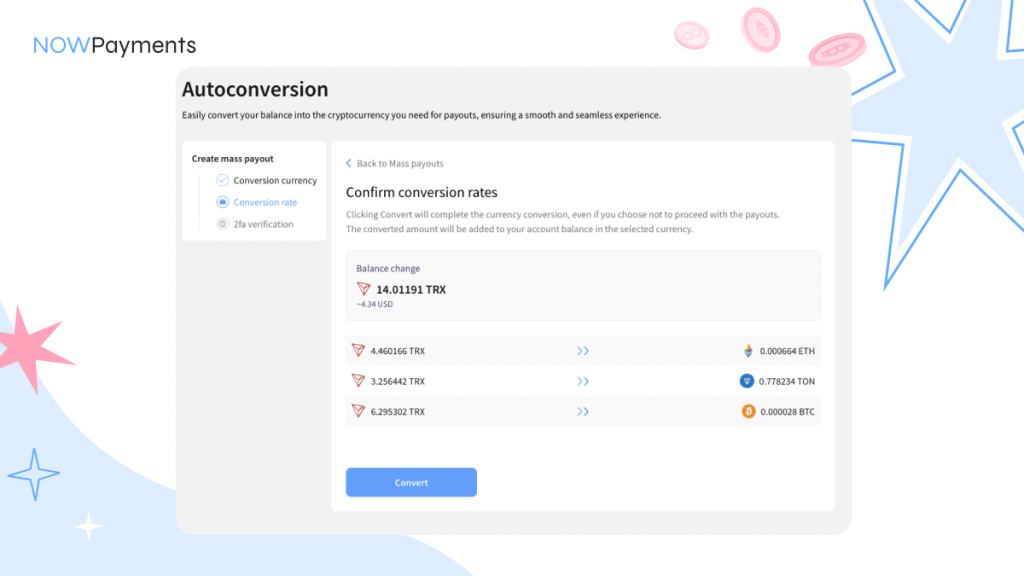Image resolution: width=1024 pixels, height=576 pixels.
Task: Go back to Mass payouts
Action: pyautogui.click(x=399, y=163)
